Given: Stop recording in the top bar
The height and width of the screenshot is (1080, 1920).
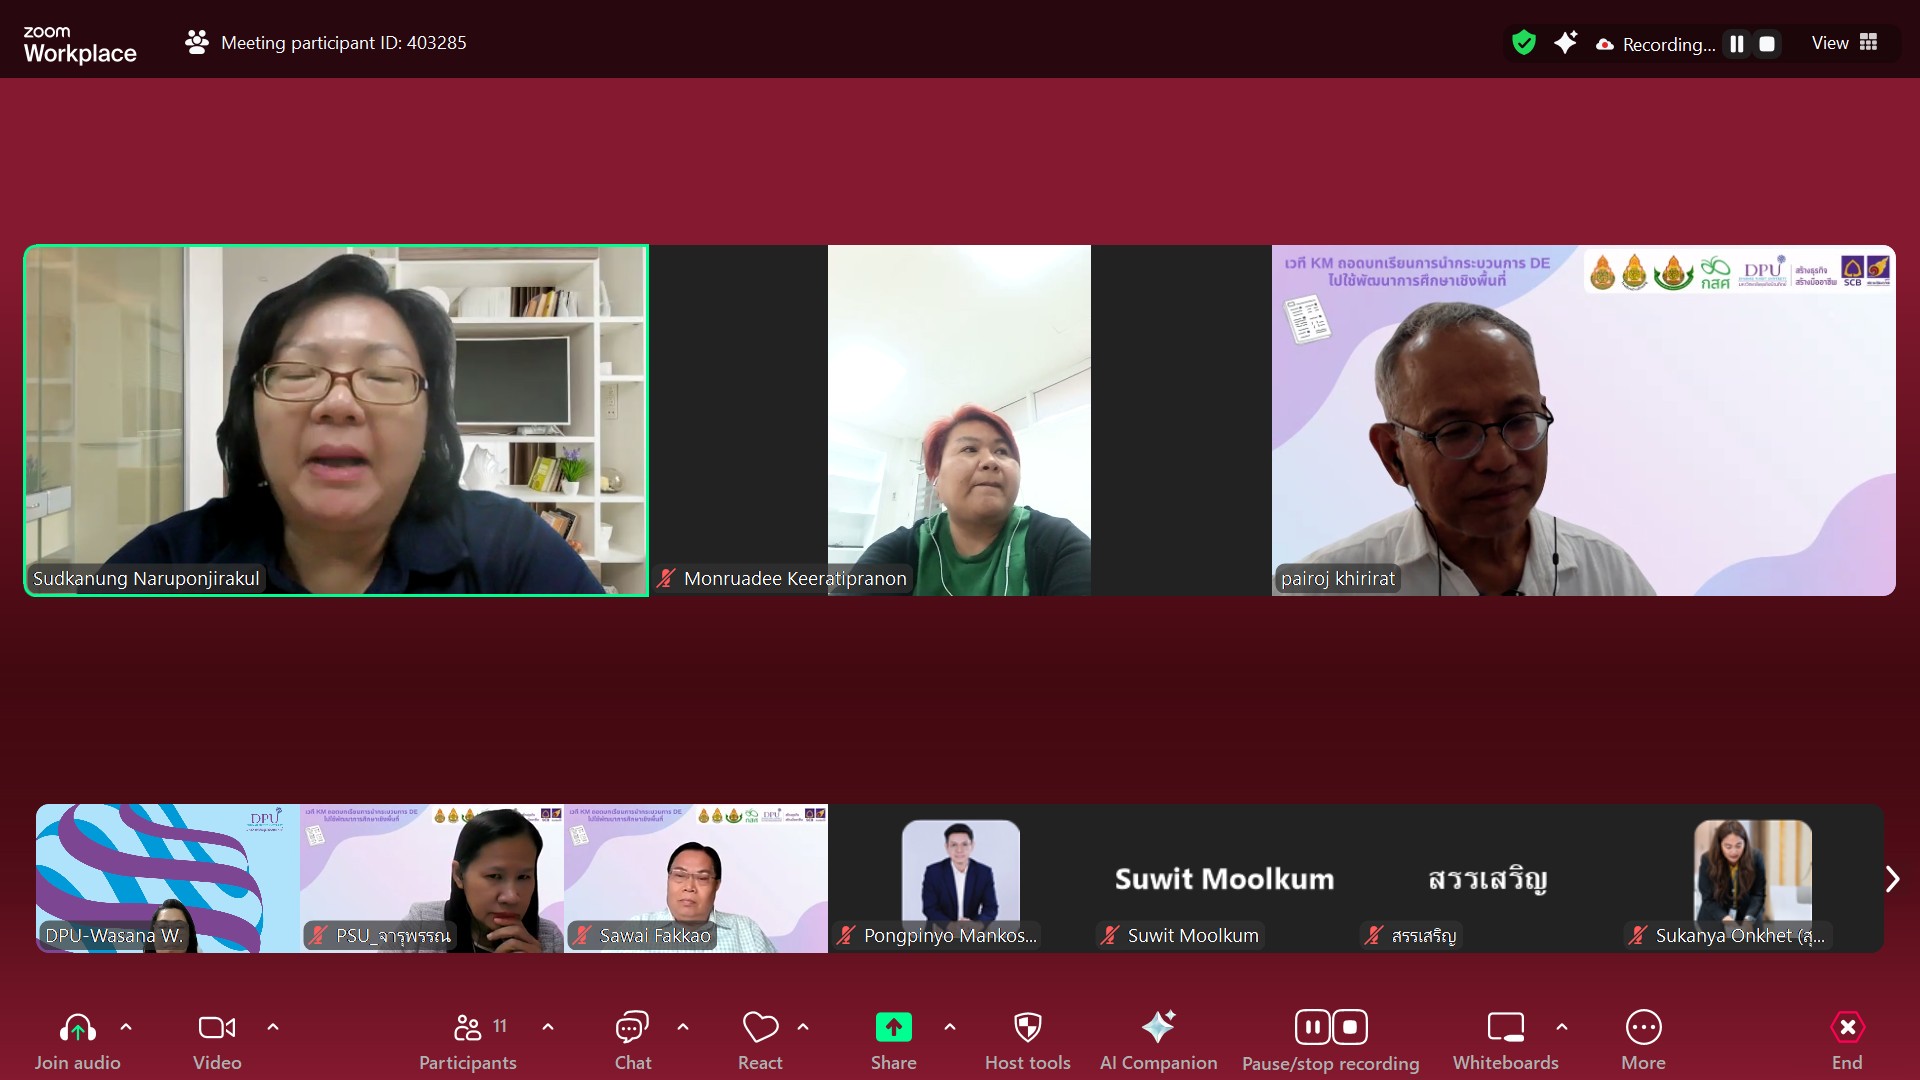Looking at the screenshot, I should pyautogui.click(x=1767, y=44).
